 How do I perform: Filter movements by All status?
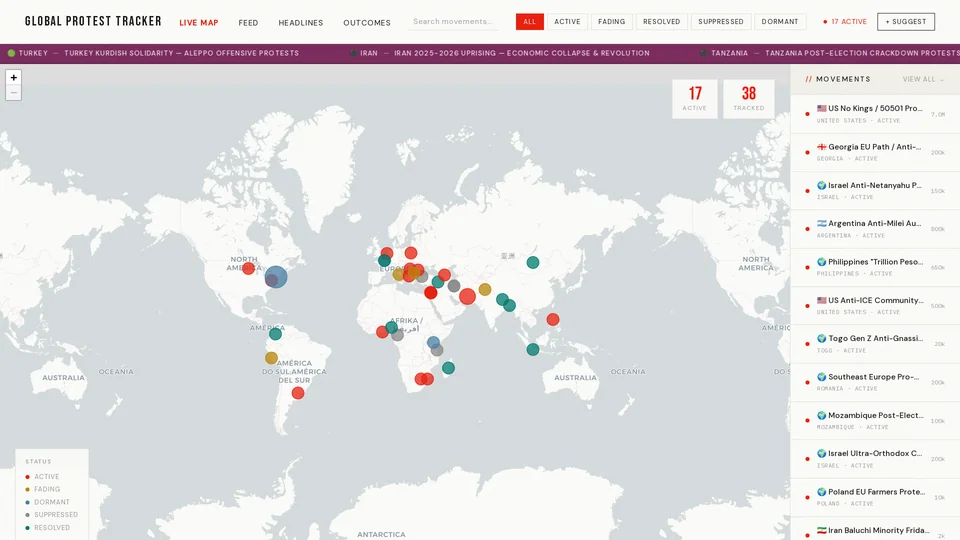(x=530, y=21)
